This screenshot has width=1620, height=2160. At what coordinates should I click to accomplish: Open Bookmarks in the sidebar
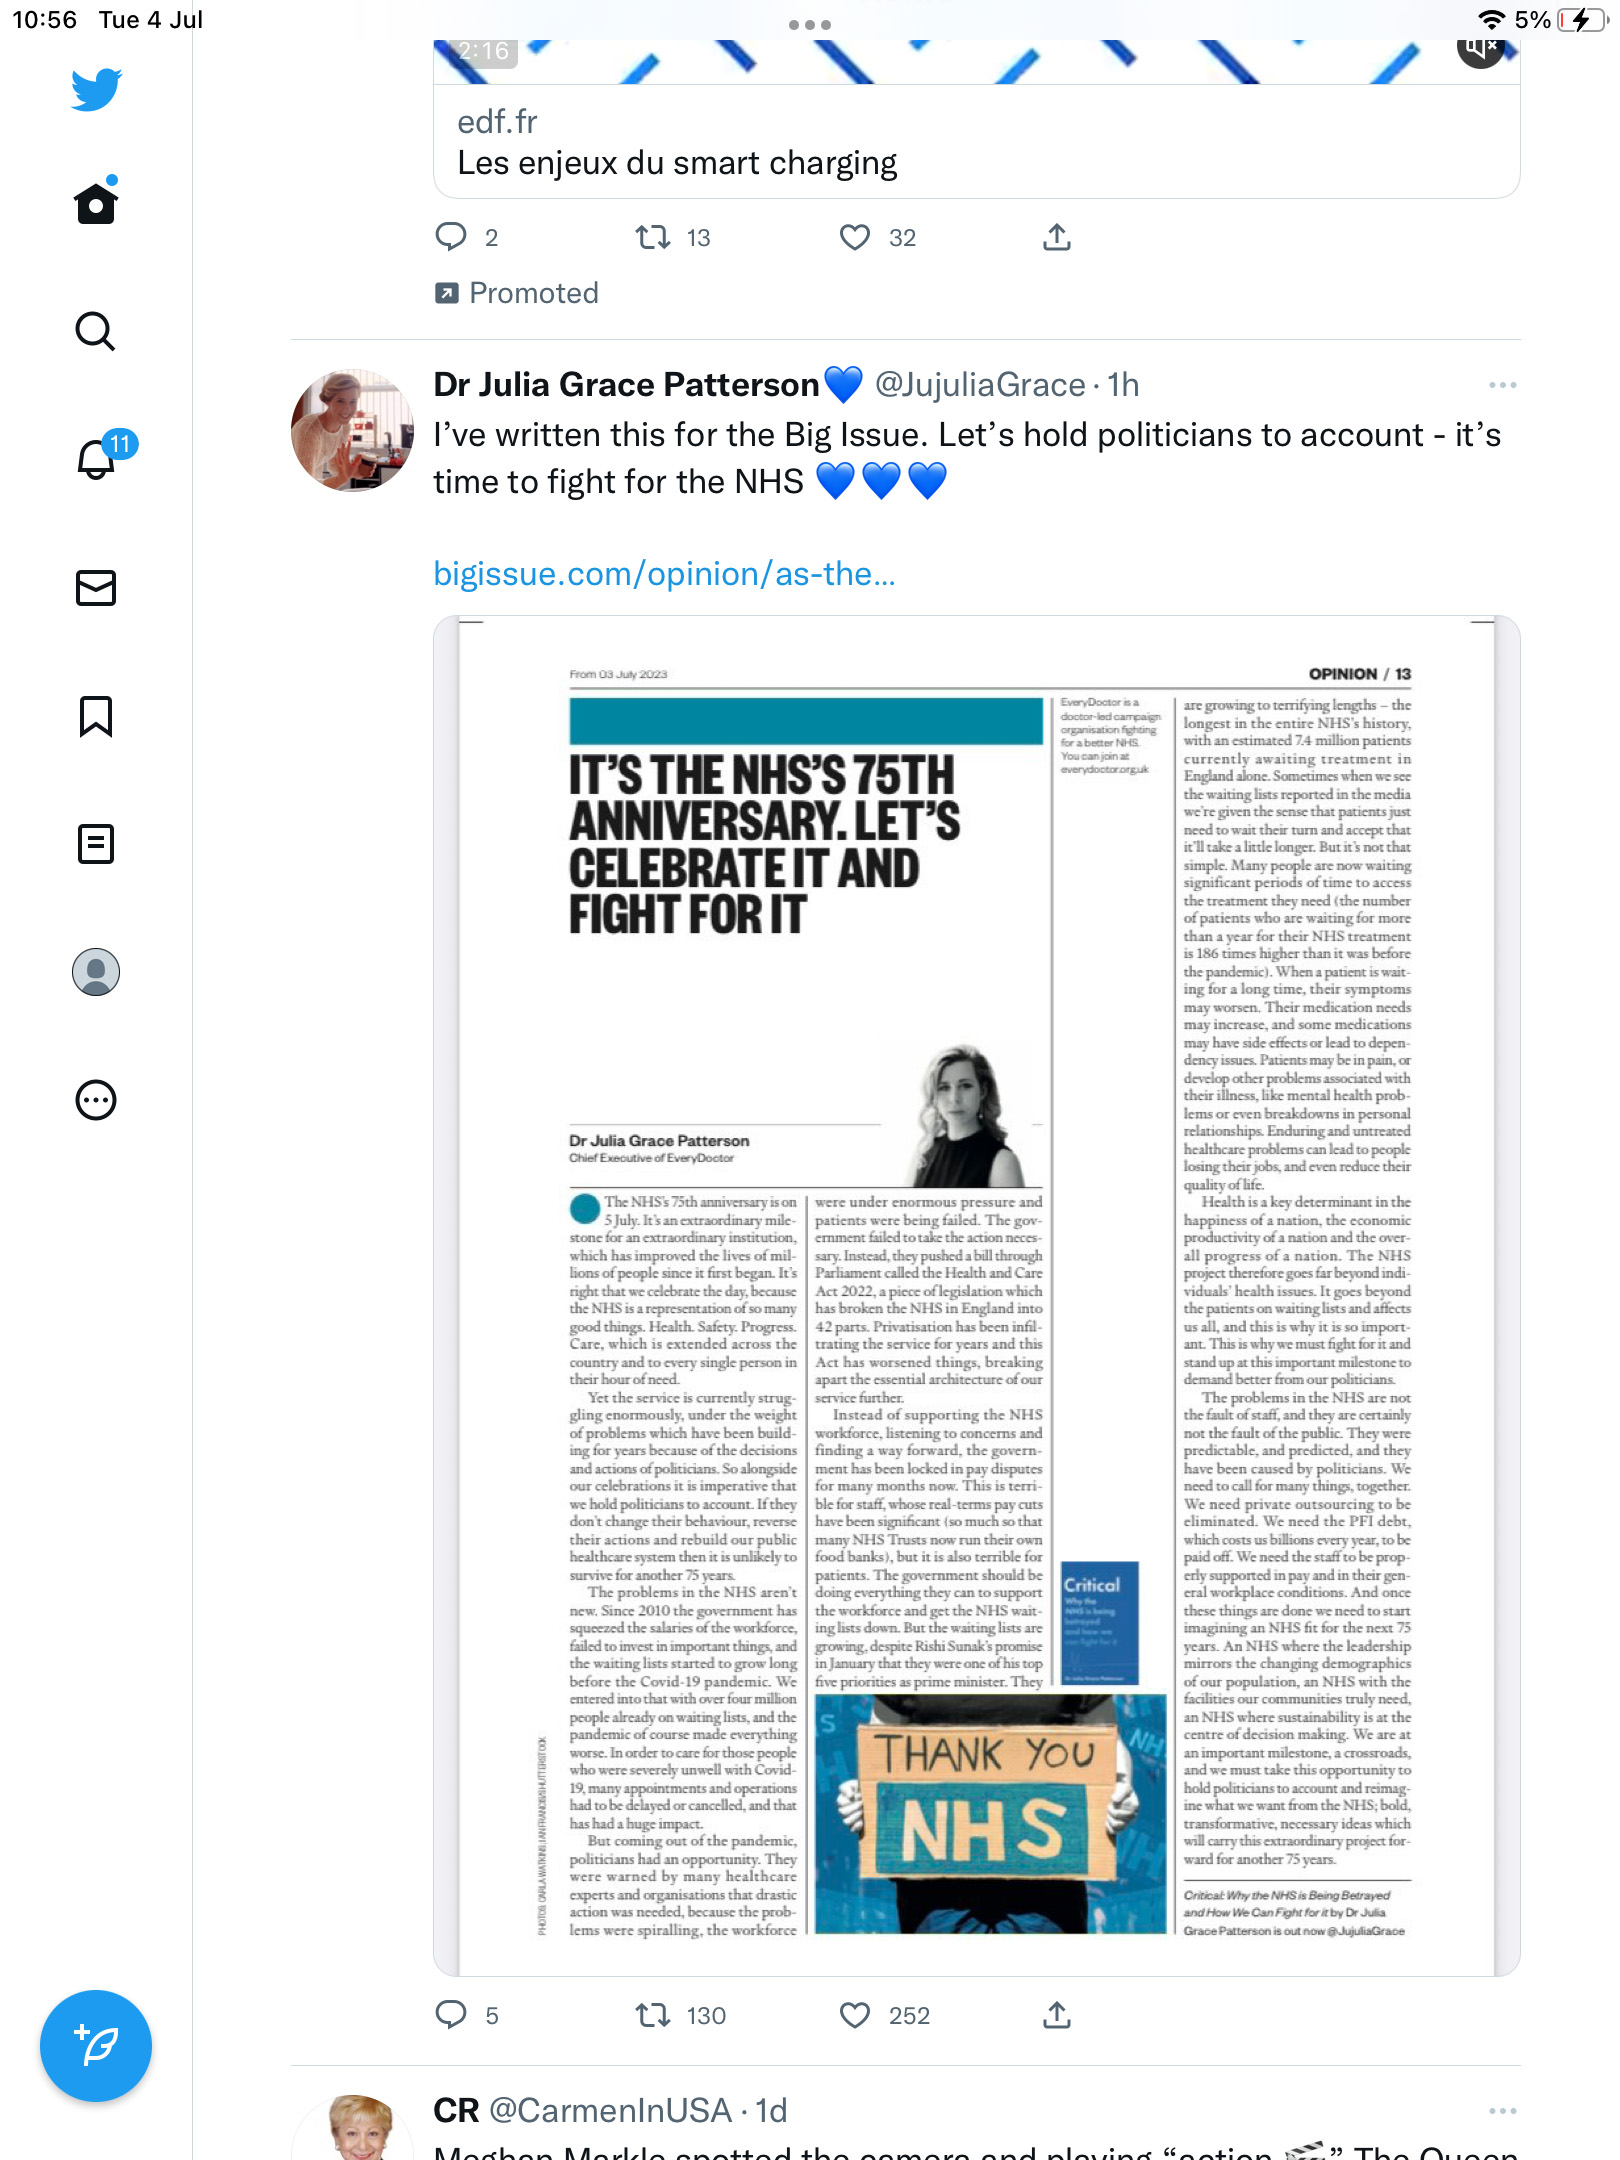[96, 716]
